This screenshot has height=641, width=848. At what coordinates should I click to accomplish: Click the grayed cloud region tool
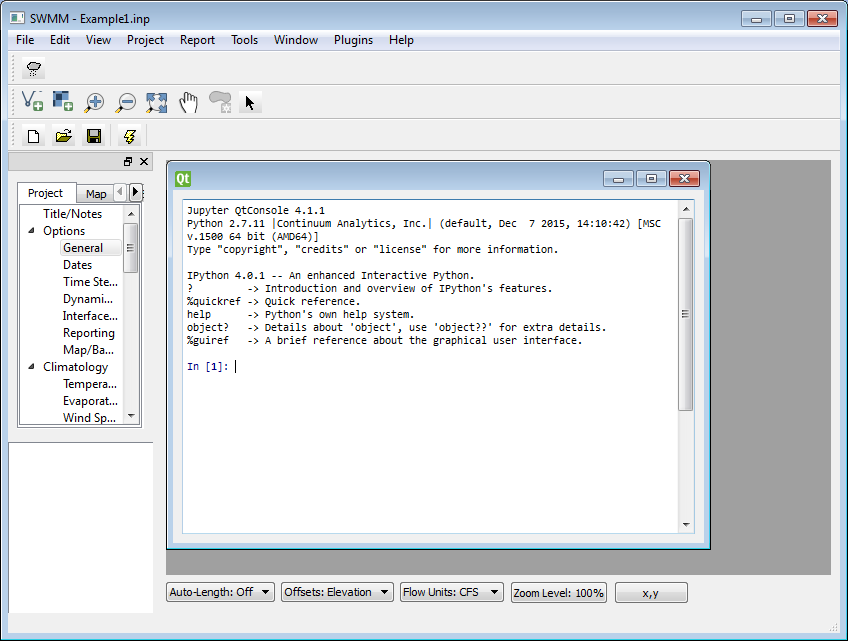220,102
